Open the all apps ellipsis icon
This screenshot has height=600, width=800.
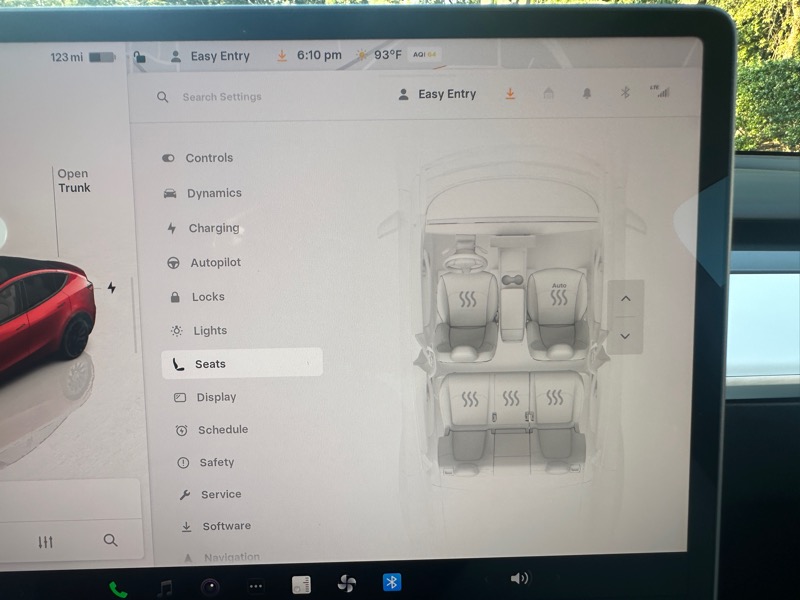pos(256,586)
